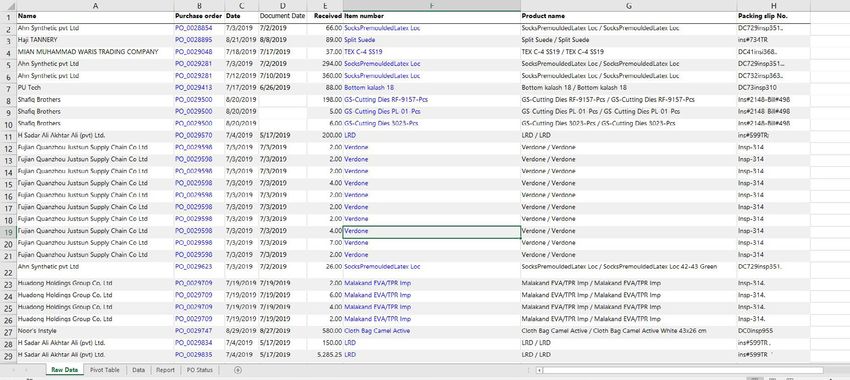Open purchase order link PO_0029413
Screen dimensions: 850x380
pos(194,87)
